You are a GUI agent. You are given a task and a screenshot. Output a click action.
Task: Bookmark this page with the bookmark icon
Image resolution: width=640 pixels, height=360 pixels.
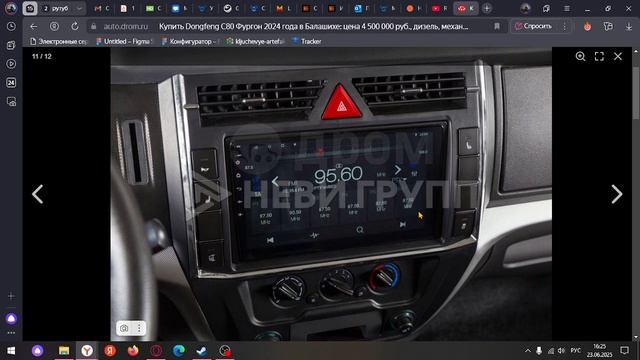point(497,27)
